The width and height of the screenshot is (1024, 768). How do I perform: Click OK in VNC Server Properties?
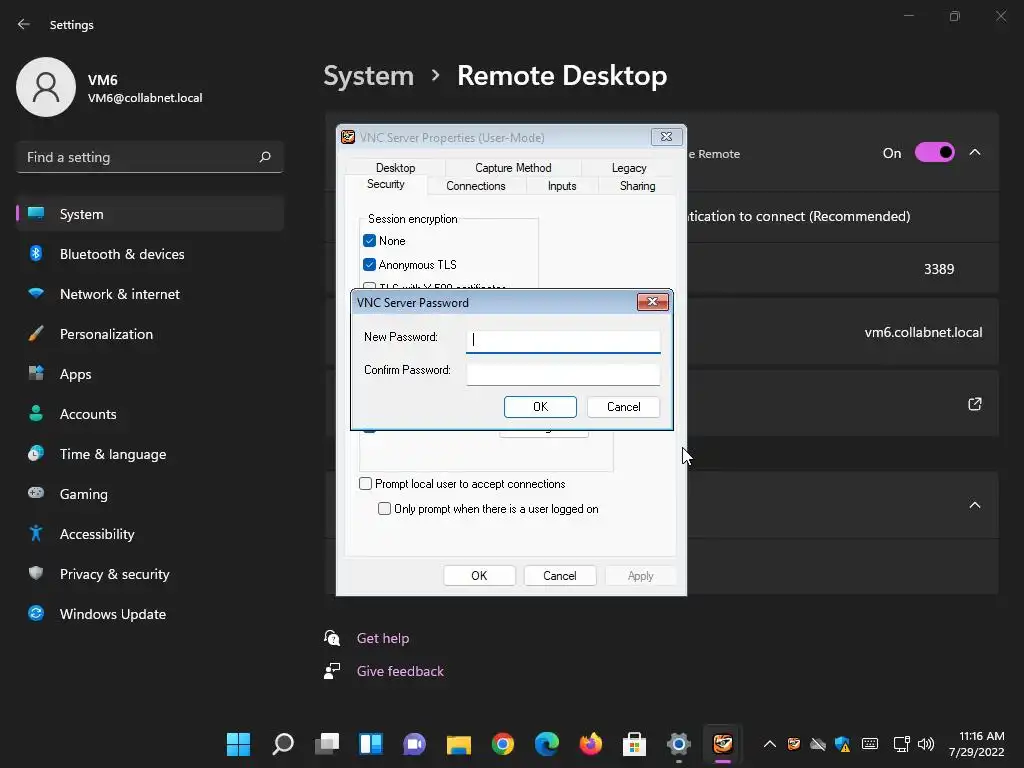point(479,576)
